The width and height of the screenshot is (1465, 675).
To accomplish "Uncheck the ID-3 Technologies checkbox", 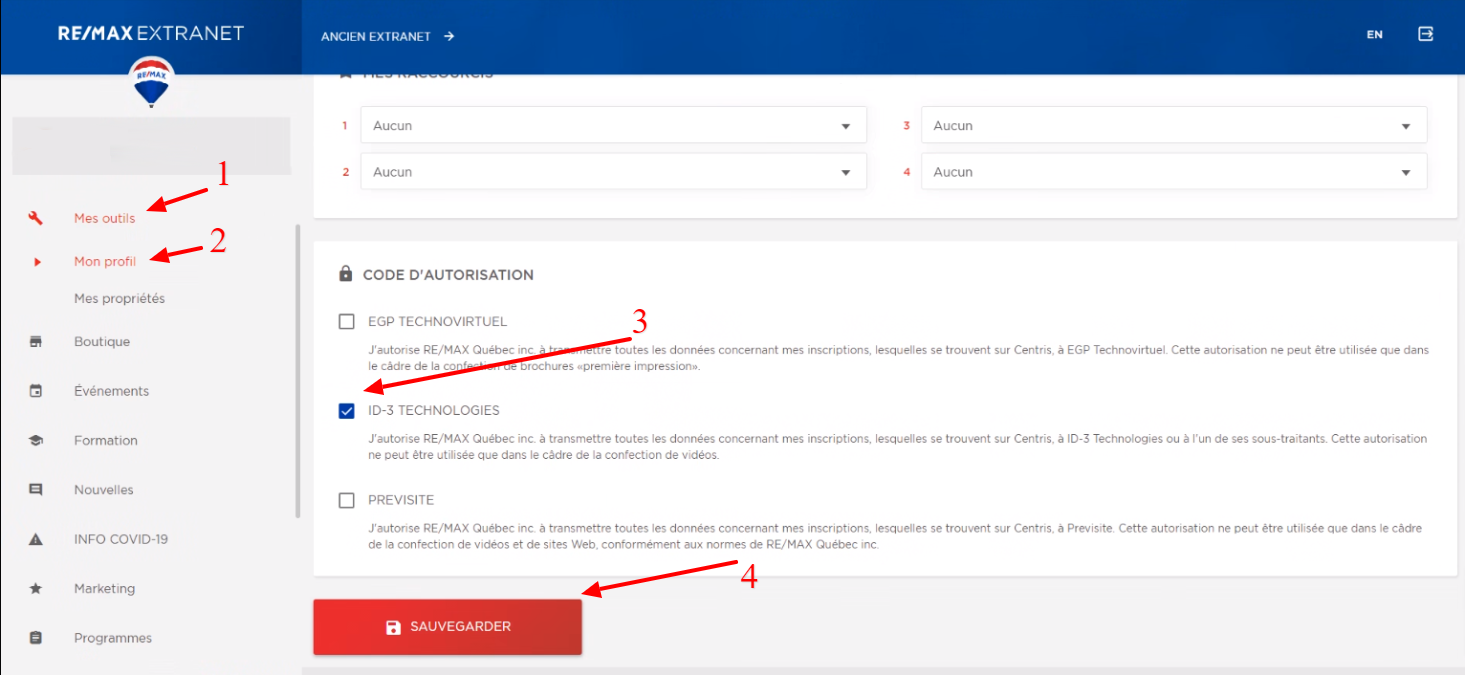I will (347, 411).
